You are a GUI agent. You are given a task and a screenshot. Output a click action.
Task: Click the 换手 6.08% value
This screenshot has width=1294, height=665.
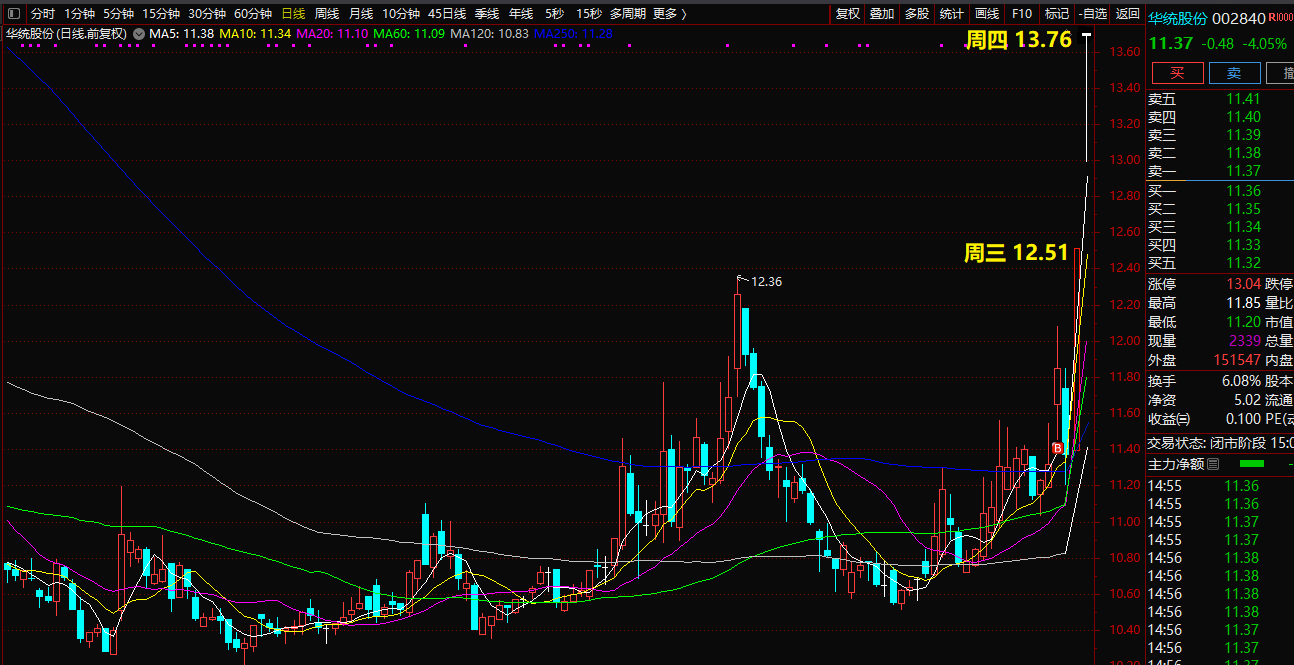[x=1240, y=381]
